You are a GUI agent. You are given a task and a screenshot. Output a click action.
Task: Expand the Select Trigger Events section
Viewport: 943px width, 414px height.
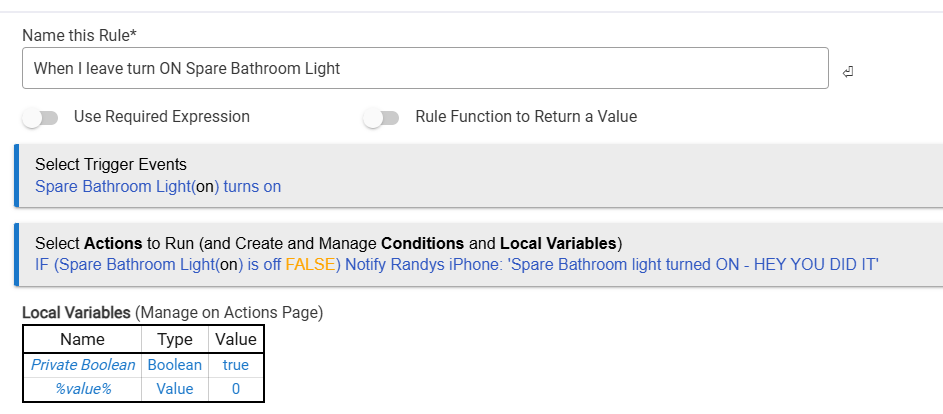(x=111, y=165)
